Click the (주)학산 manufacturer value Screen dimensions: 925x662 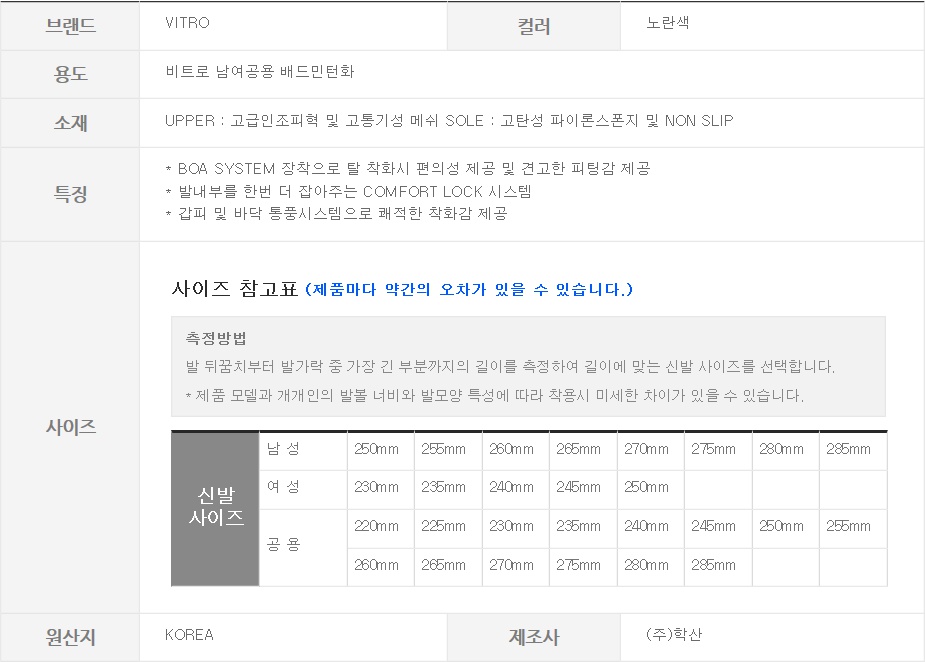(674, 635)
